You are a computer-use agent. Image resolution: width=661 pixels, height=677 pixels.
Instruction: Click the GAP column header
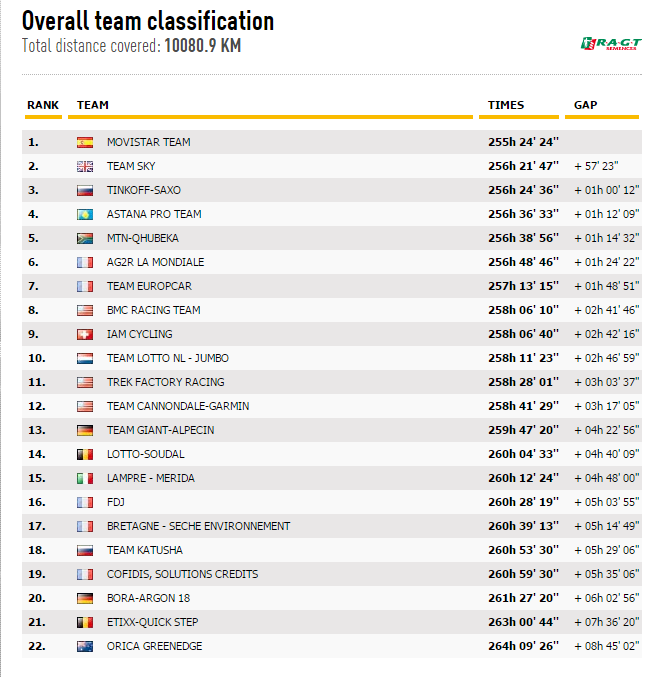pos(586,105)
